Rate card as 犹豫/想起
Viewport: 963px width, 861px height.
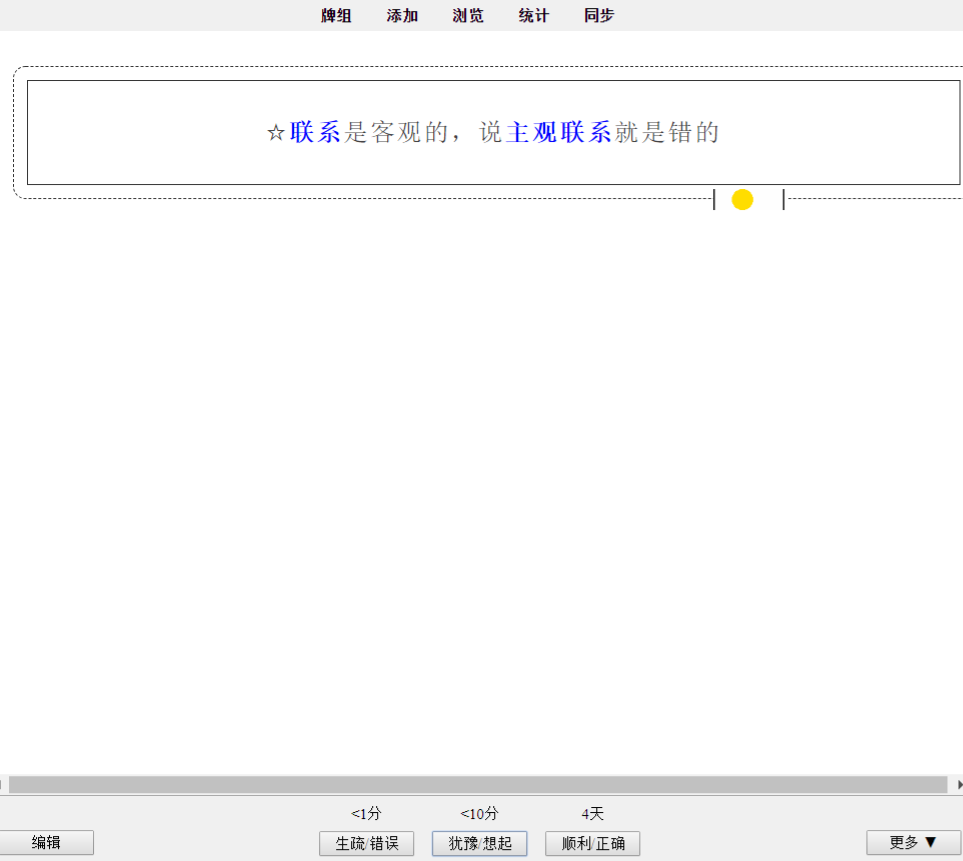point(480,843)
